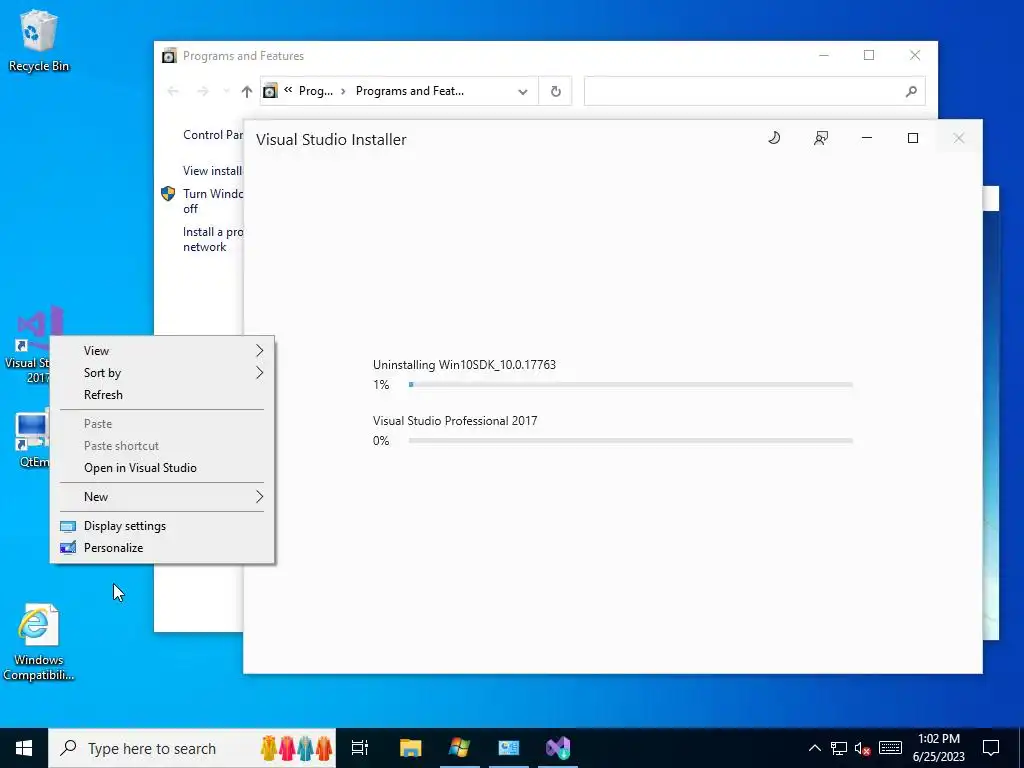The image size is (1024, 768).
Task: Switch to Visual Studio Installer taskbar icon
Action: (558, 748)
